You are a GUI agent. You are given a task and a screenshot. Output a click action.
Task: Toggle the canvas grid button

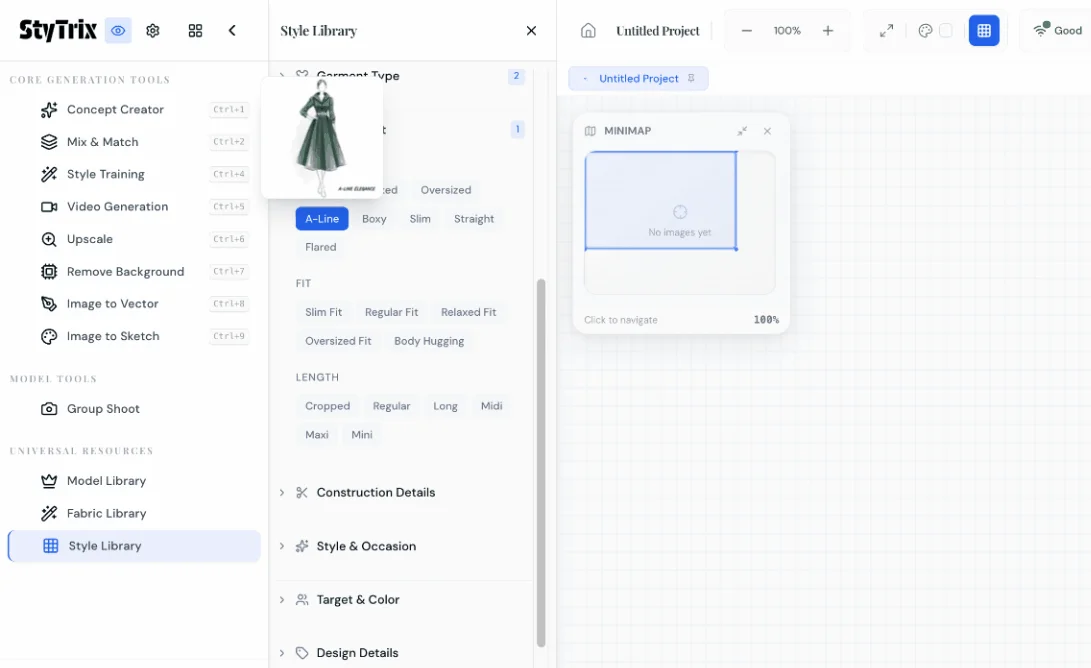click(983, 31)
